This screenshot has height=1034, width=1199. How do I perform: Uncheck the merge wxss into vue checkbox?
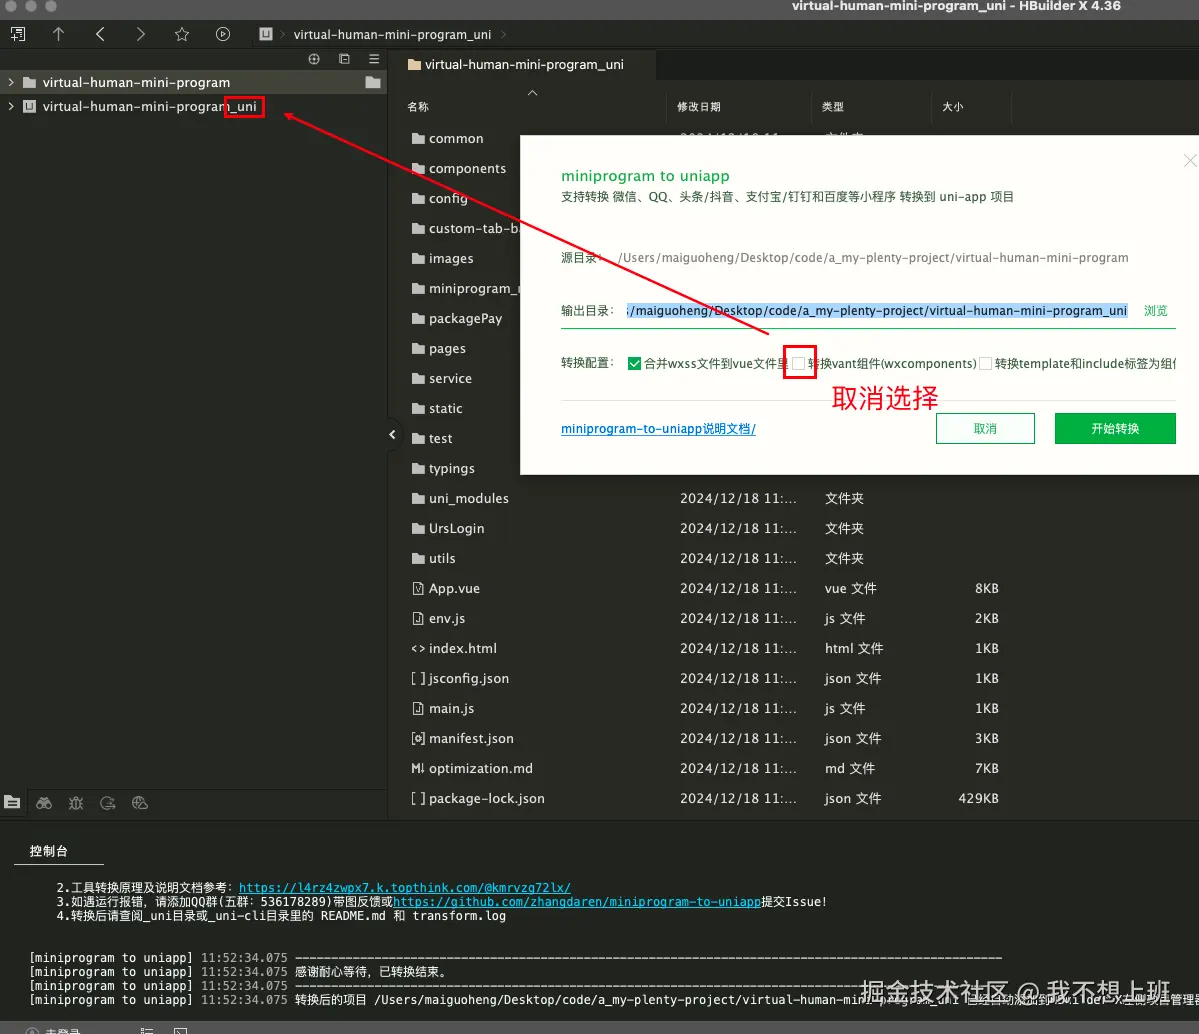634,363
